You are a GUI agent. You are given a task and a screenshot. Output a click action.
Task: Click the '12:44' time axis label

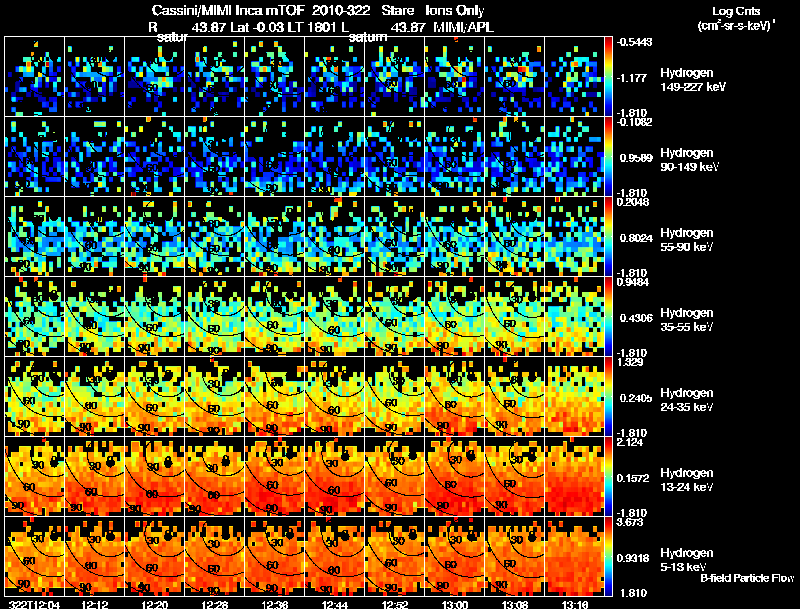click(335, 604)
